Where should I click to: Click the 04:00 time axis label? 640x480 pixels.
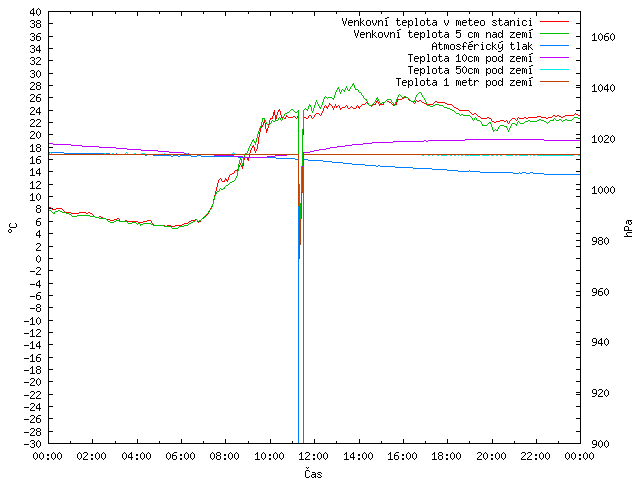tap(136, 456)
